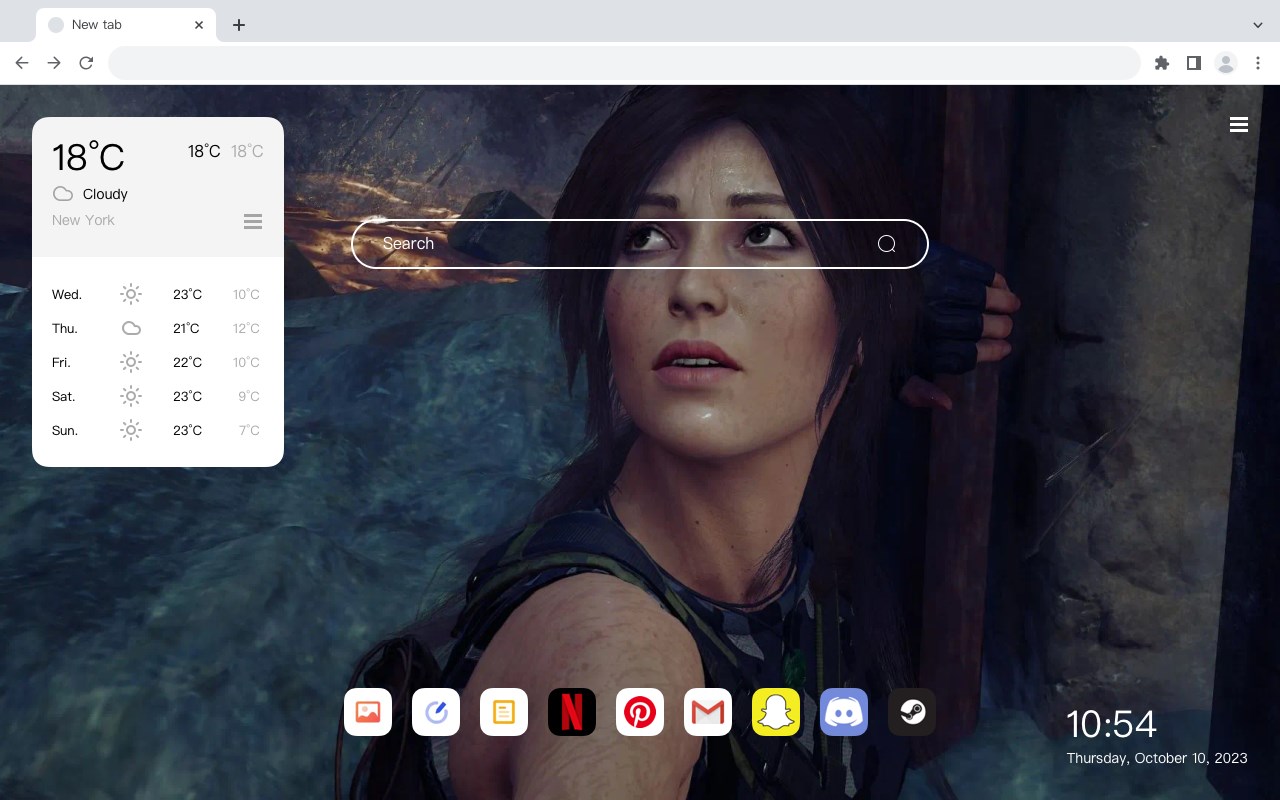
Task: Click the Thursday, October 10, 2023 date
Action: click(1157, 758)
